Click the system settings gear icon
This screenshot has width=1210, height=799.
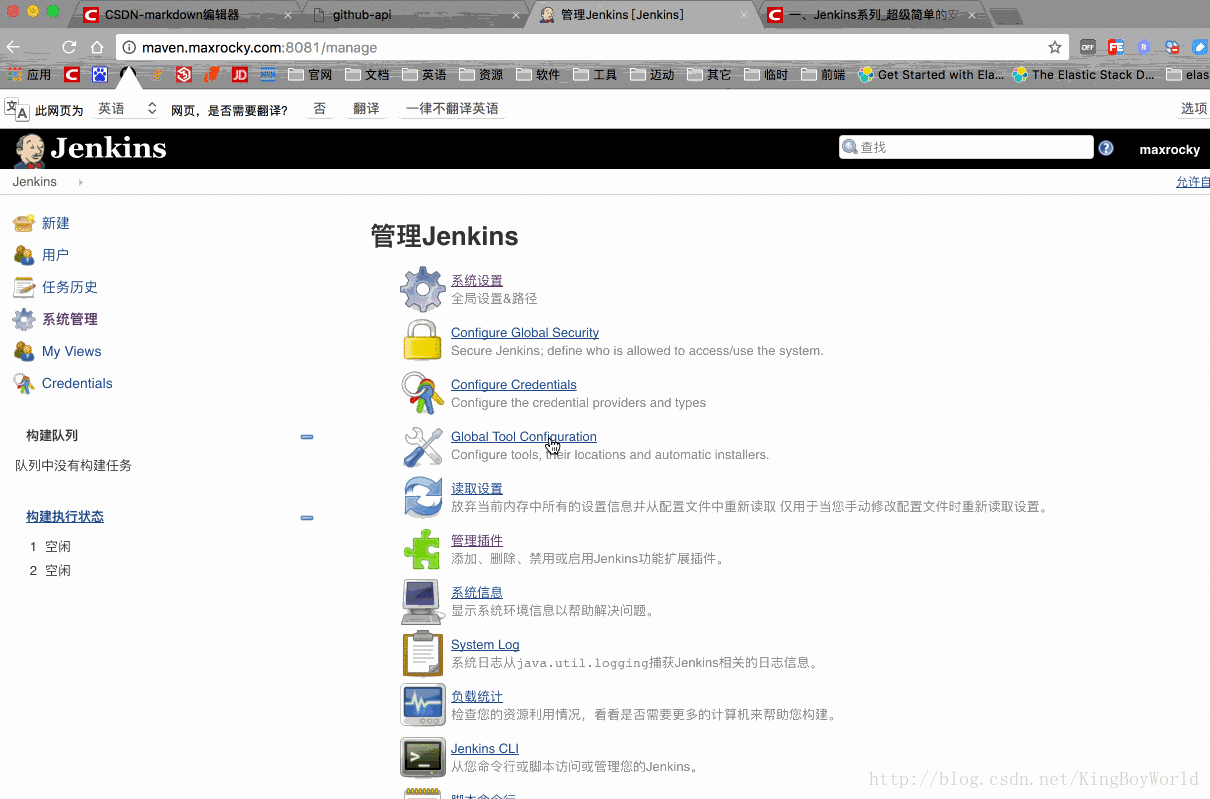coord(422,289)
